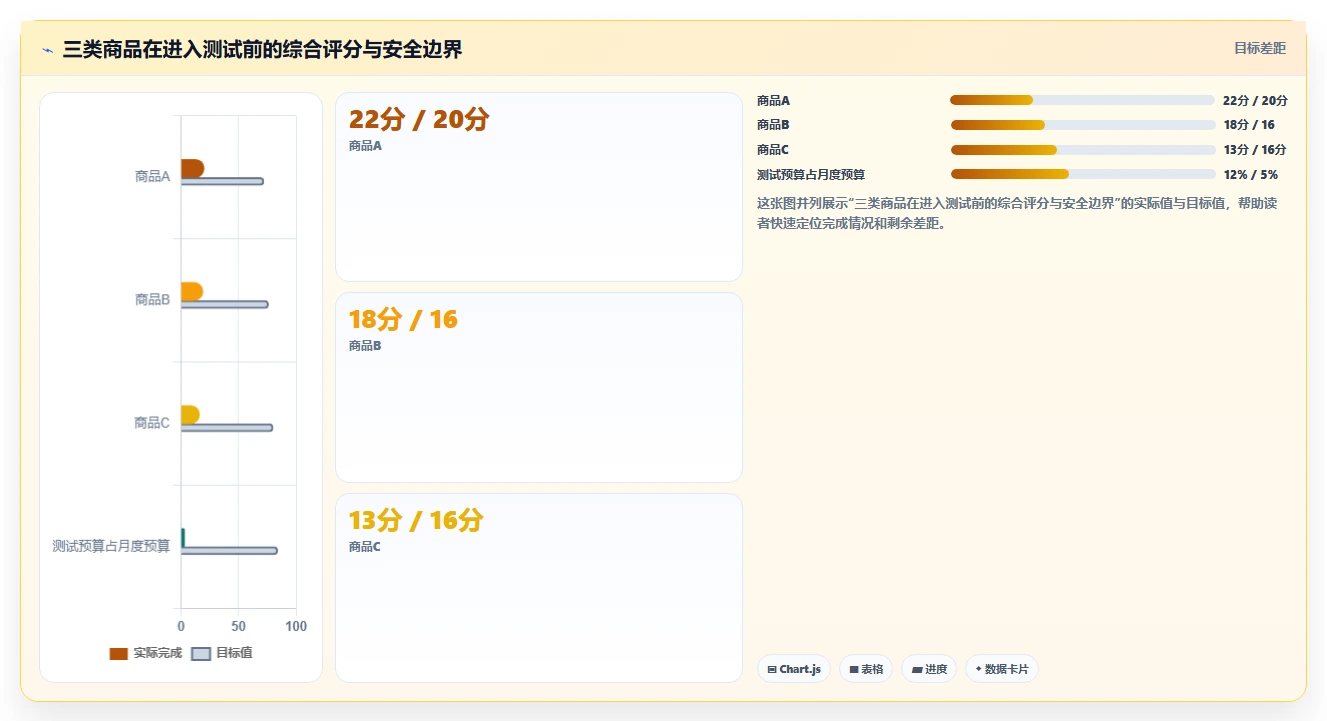Click the 商品C progress bar

pos(1082,150)
